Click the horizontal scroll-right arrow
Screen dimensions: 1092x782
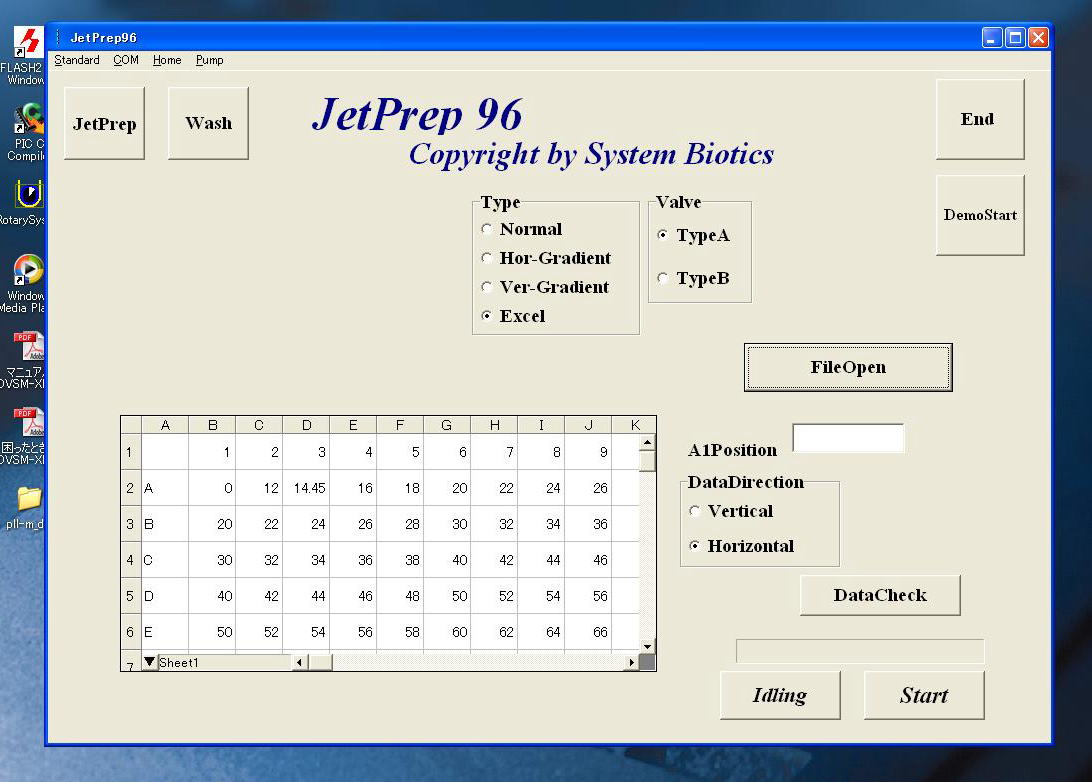[x=631, y=662]
